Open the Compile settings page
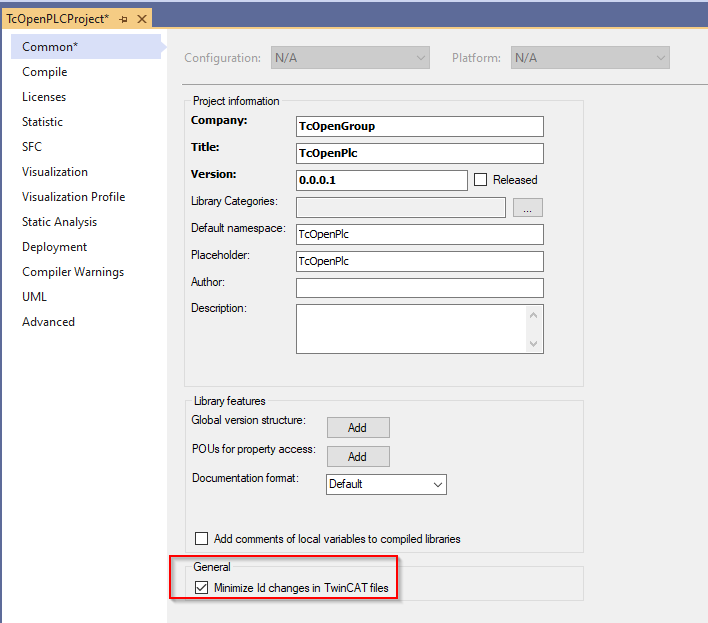The image size is (708, 623). coord(45,72)
